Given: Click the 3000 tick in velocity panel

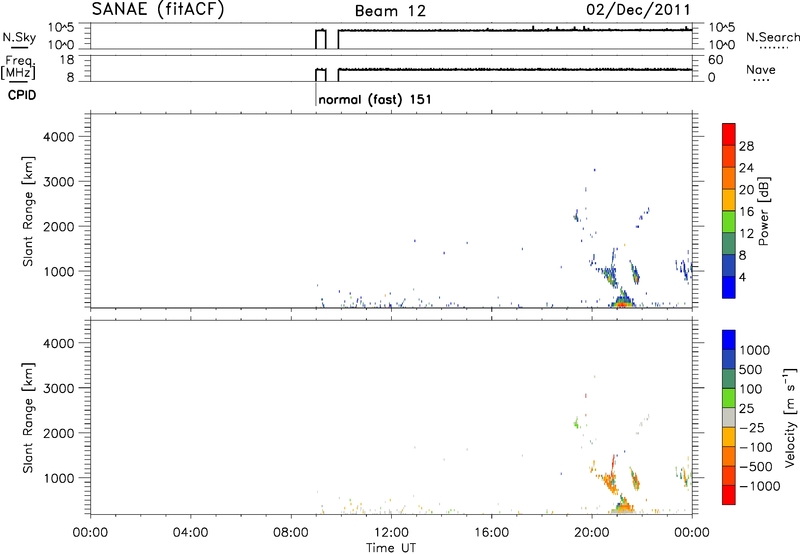Looking at the screenshot, I should [x=58, y=388].
